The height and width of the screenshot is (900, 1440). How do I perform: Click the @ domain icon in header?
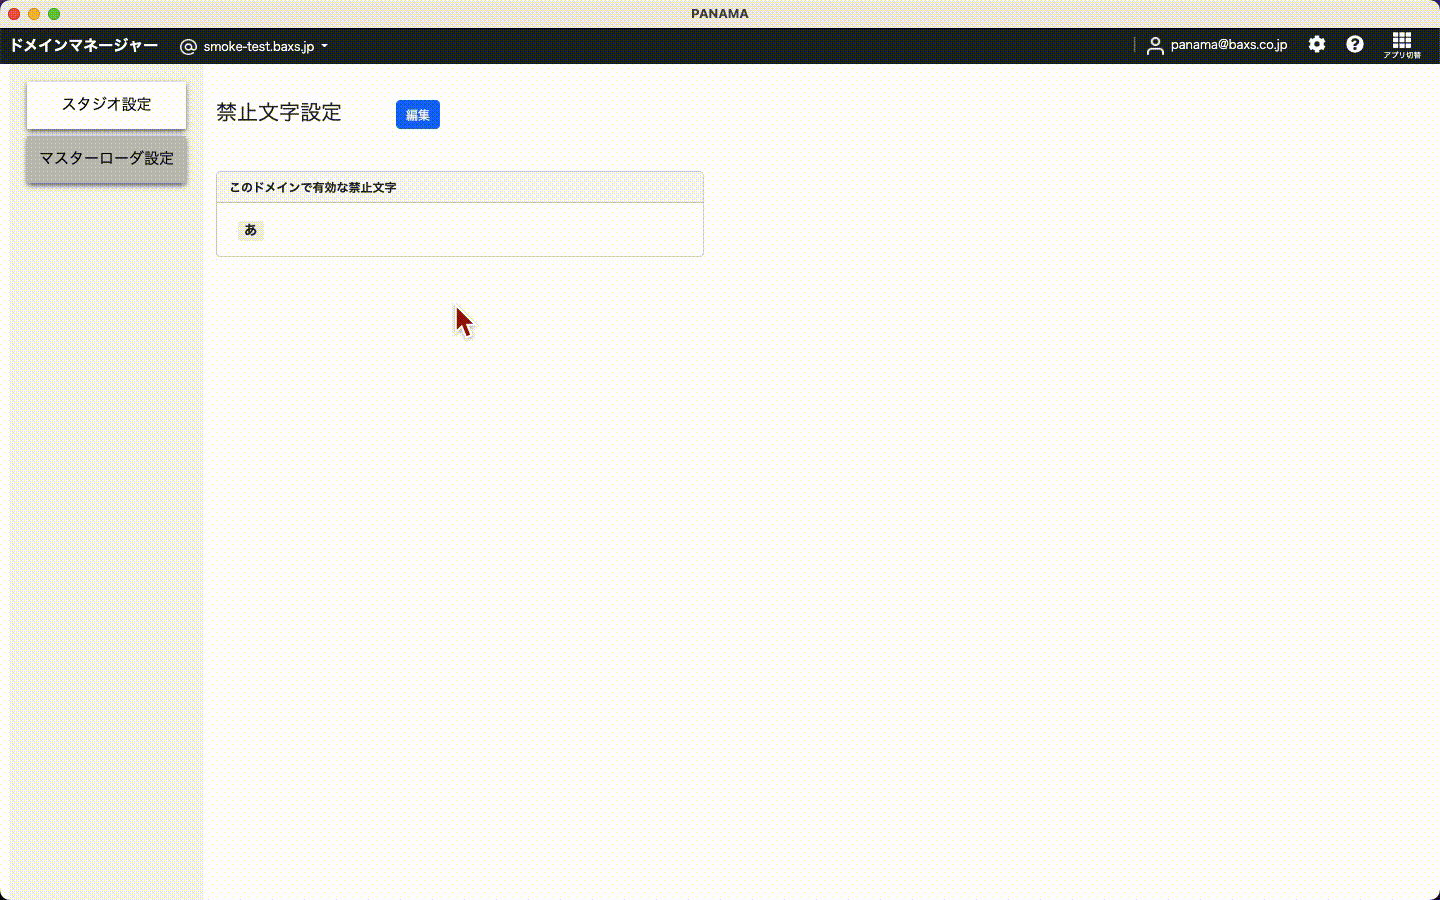coord(188,46)
